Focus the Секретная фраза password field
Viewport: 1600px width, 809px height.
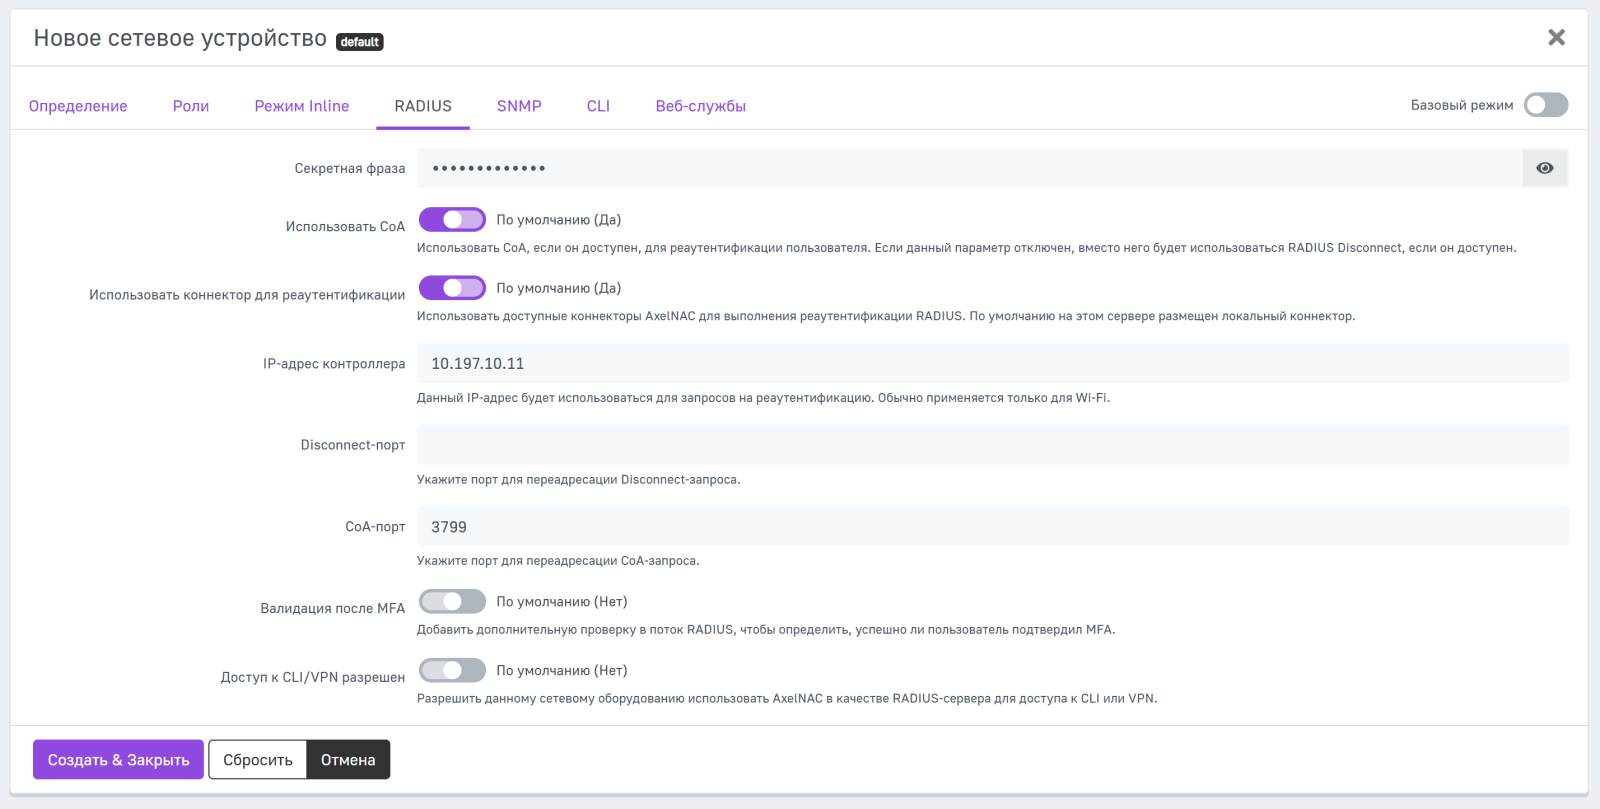pyautogui.click(x=968, y=168)
